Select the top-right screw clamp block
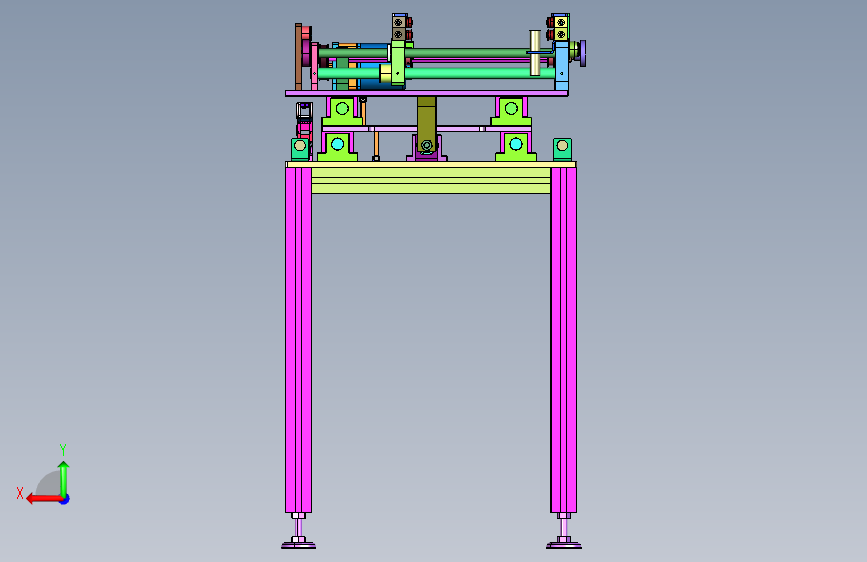The image size is (867, 562). coord(560,28)
